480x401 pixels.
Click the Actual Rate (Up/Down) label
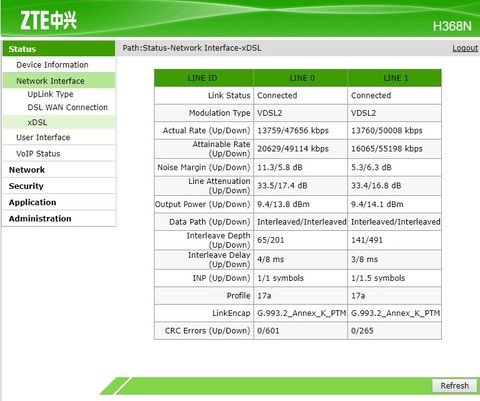click(206, 130)
